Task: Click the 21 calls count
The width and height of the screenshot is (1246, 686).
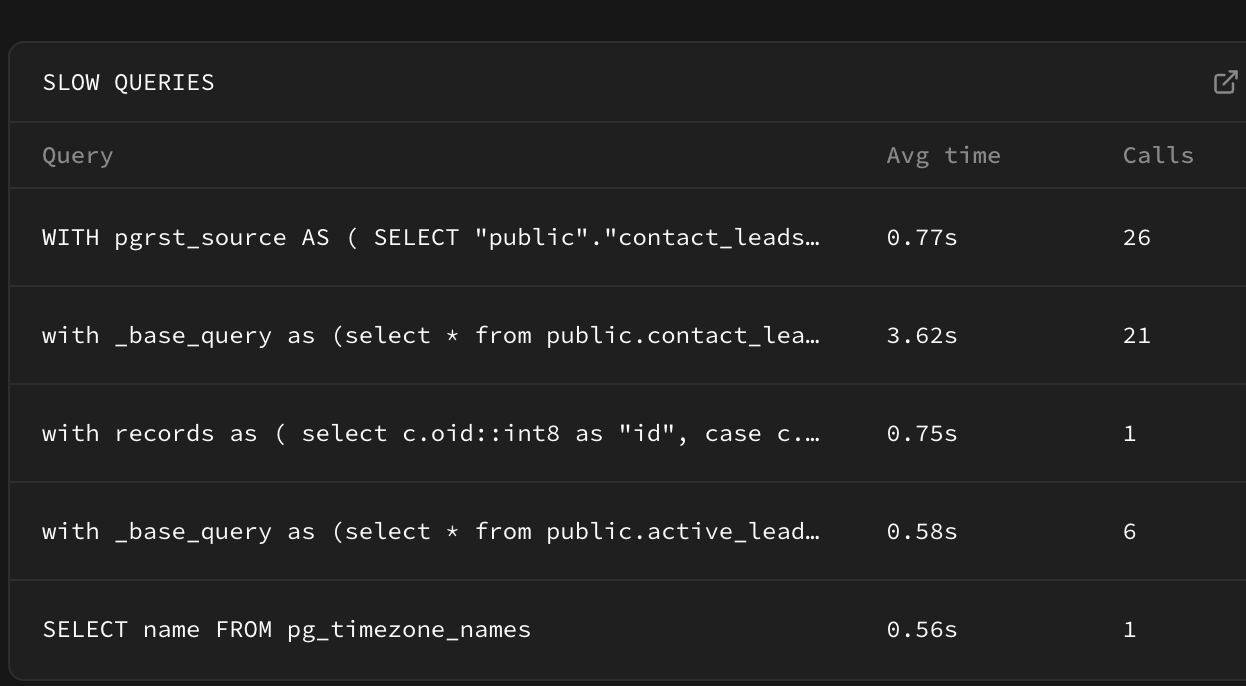Action: (1136, 336)
